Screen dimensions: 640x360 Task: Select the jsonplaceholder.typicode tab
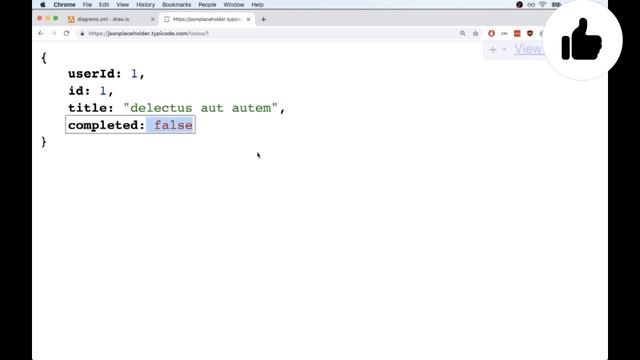coord(207,19)
